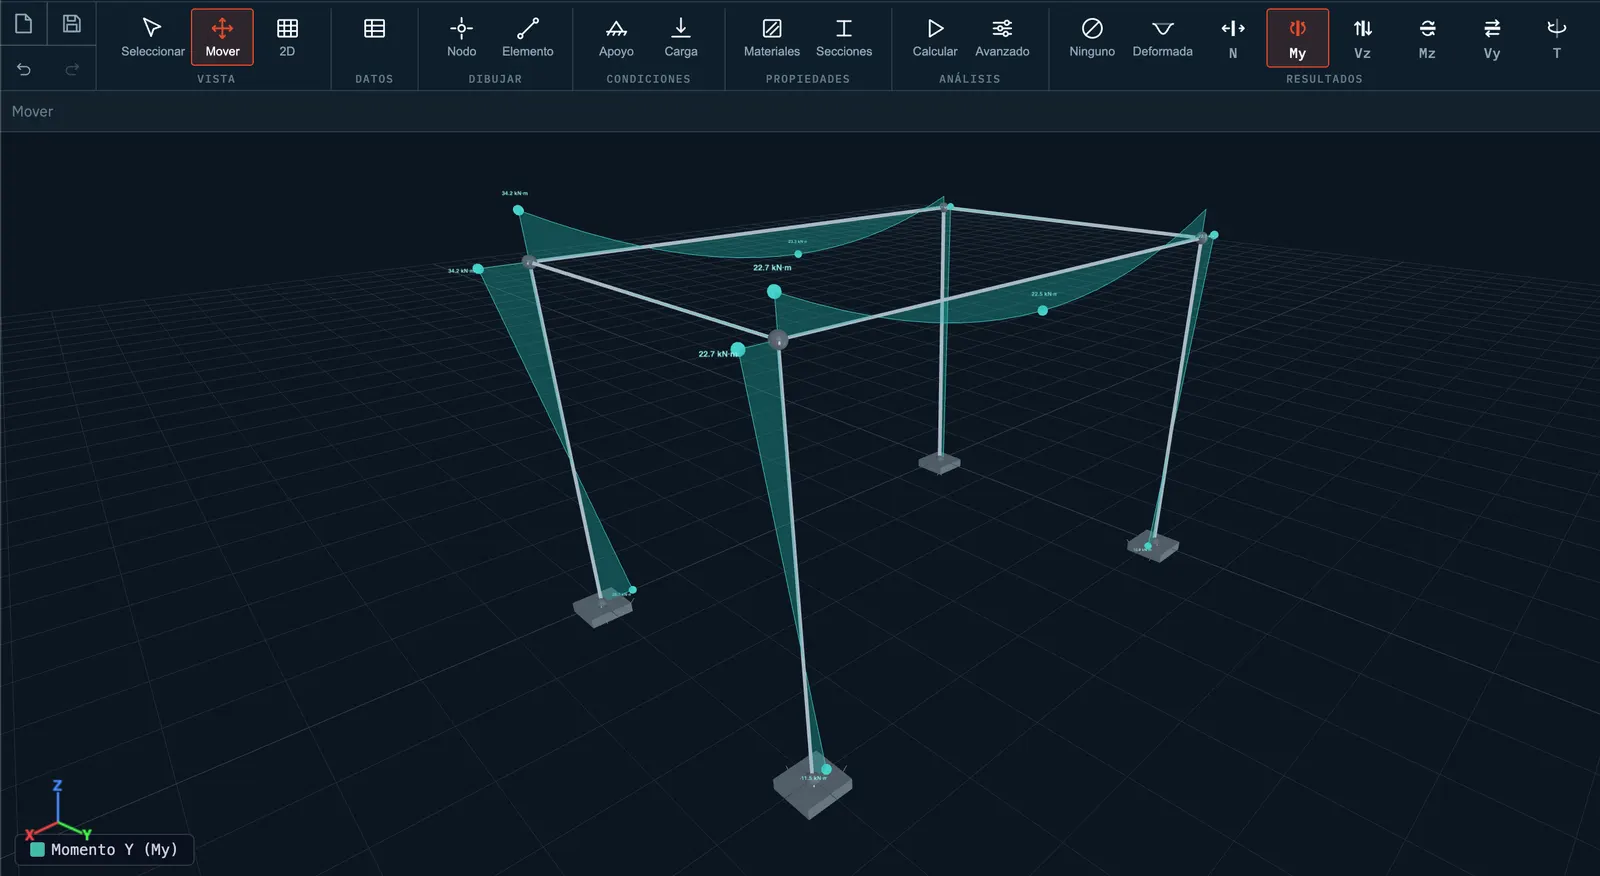
Task: Open the Secciones properties
Action: [x=844, y=37]
